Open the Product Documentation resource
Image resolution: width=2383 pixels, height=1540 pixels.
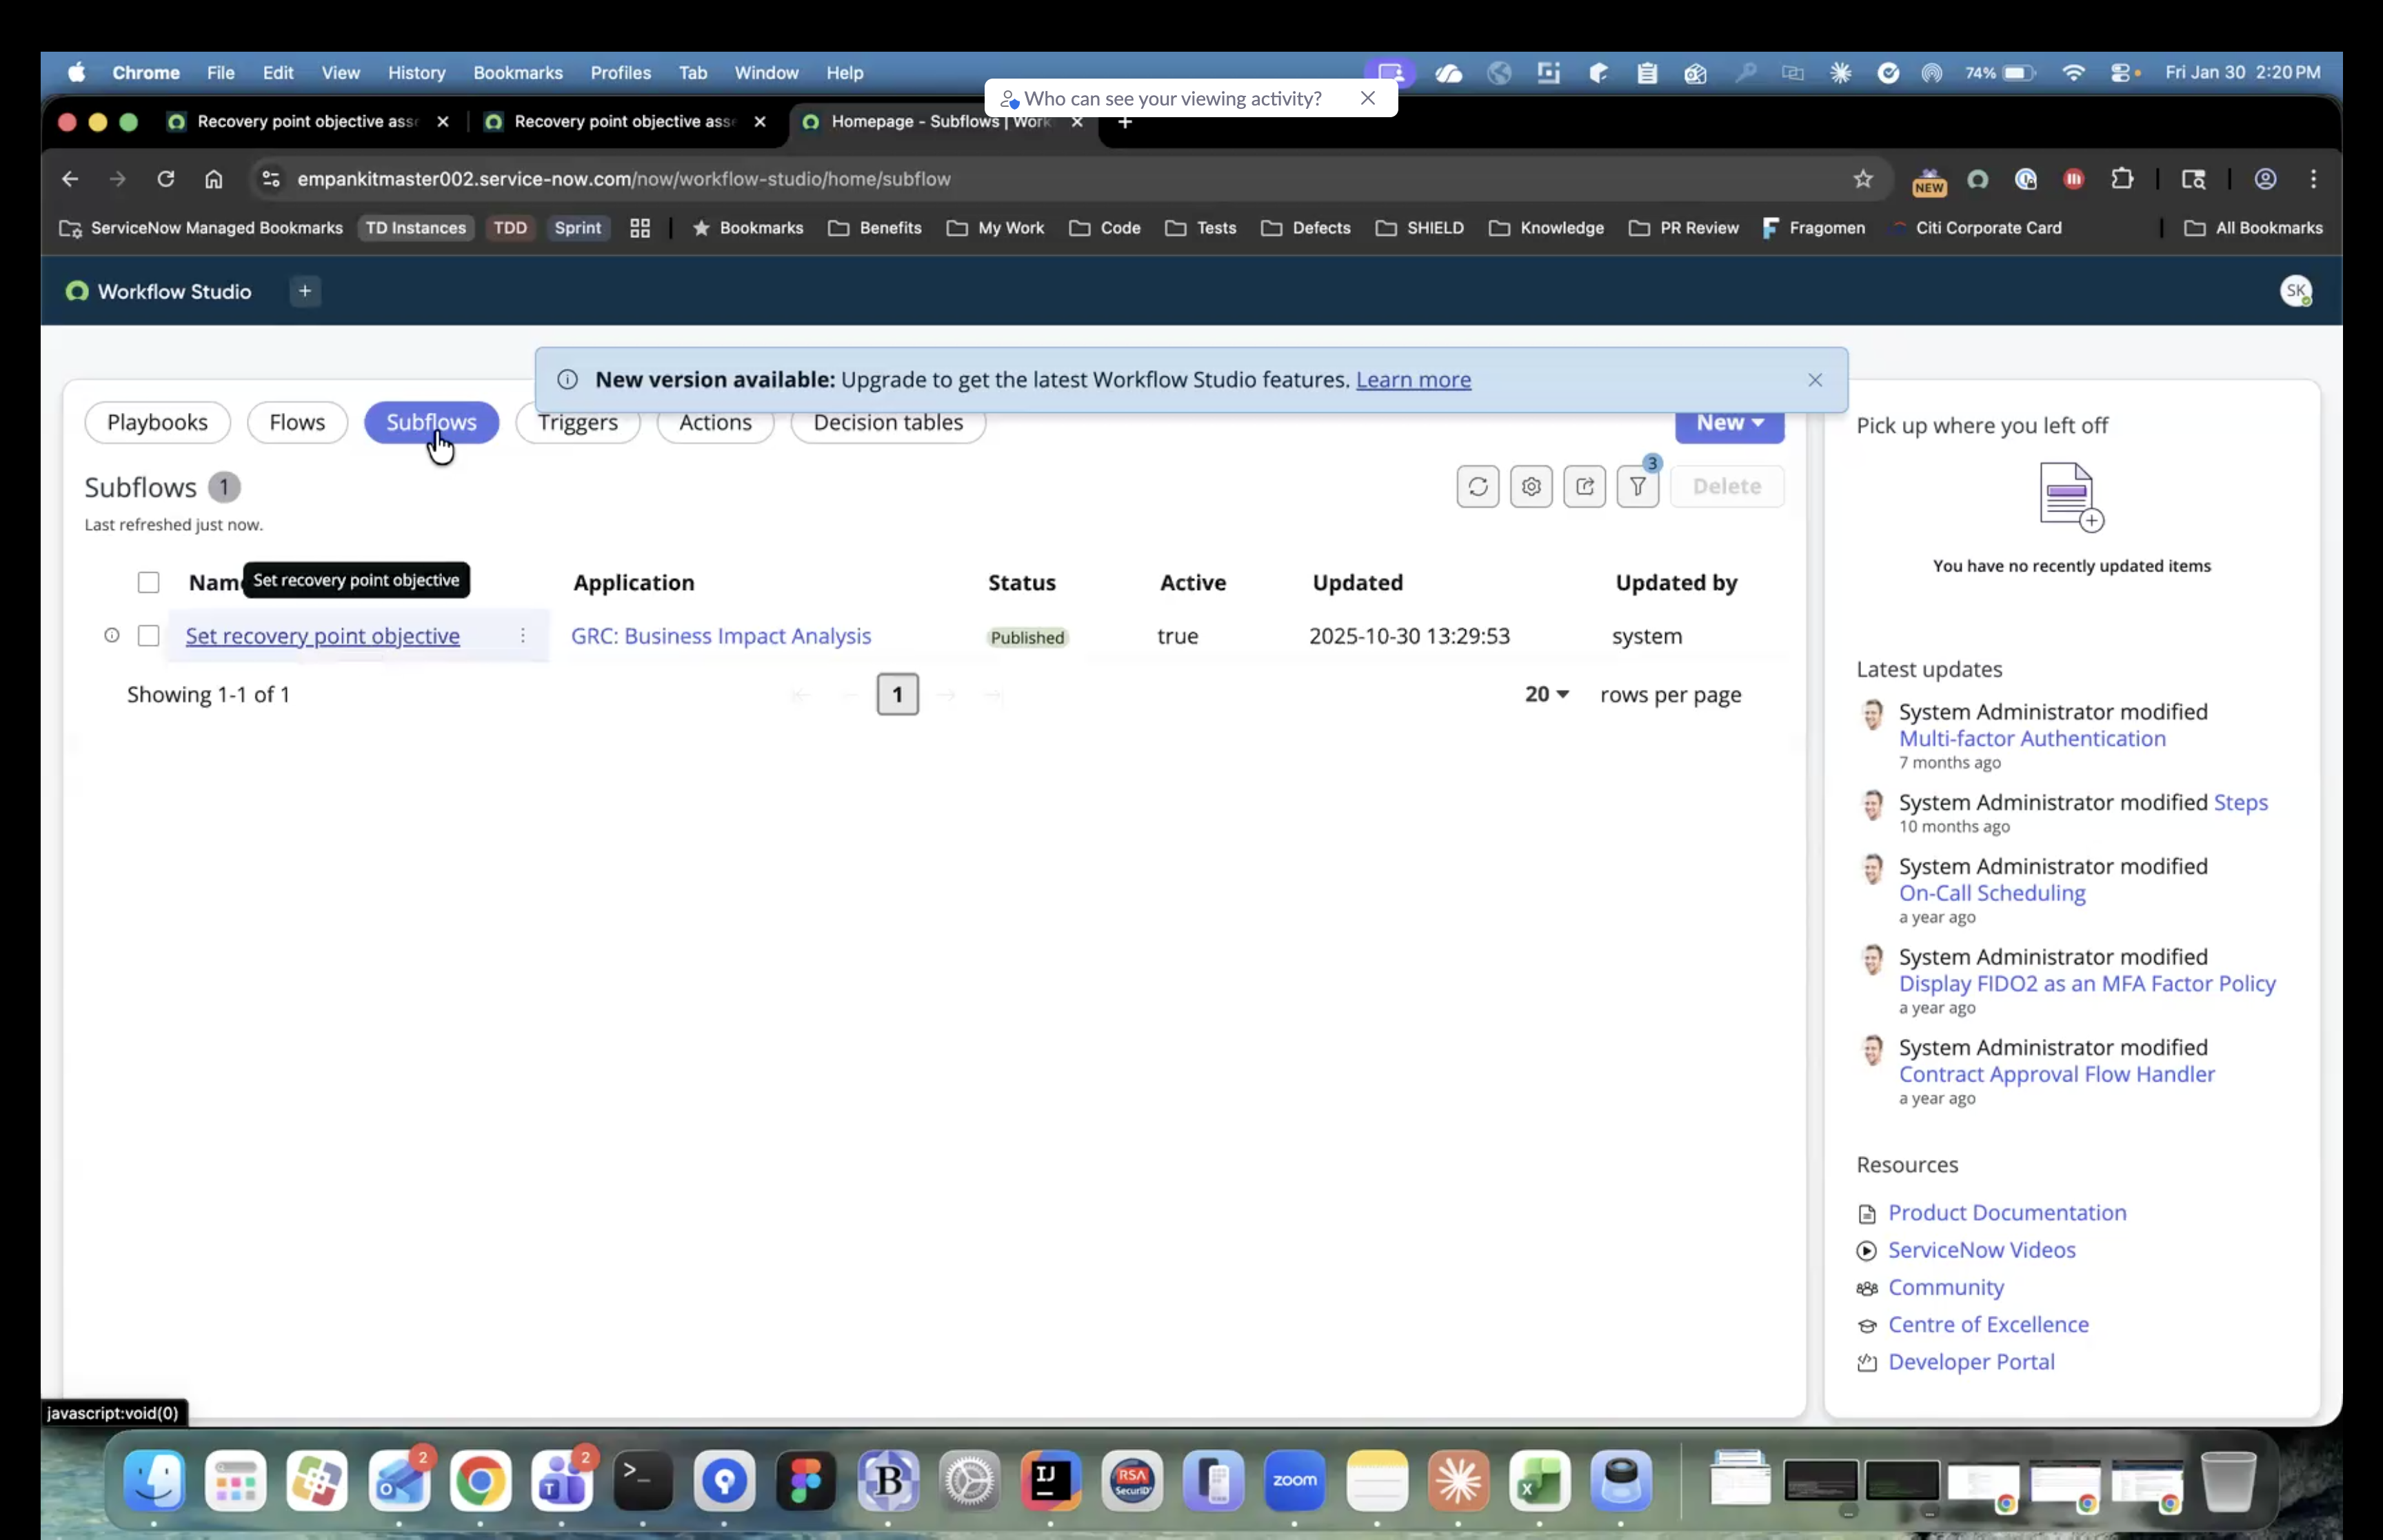click(x=2006, y=1213)
